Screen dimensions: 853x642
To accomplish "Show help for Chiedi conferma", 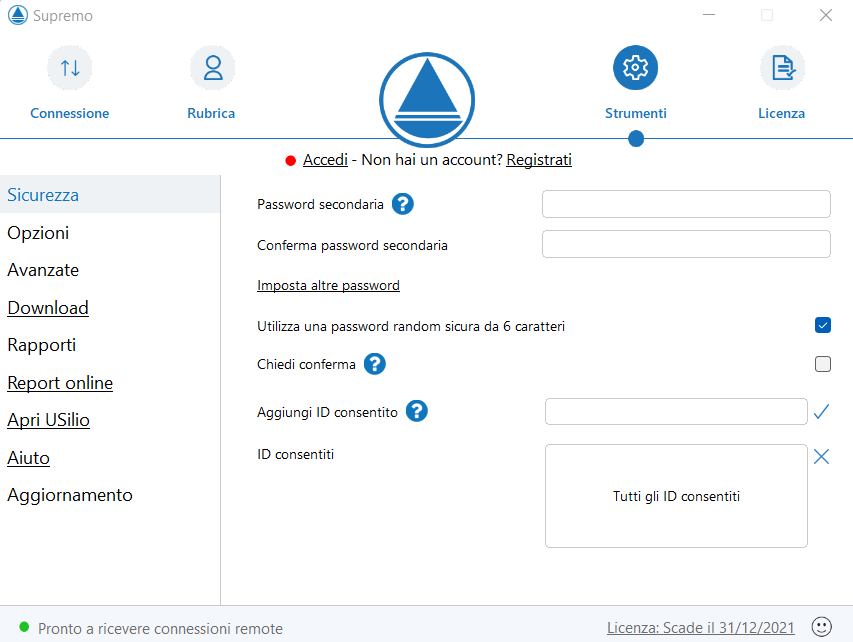I will [375, 364].
